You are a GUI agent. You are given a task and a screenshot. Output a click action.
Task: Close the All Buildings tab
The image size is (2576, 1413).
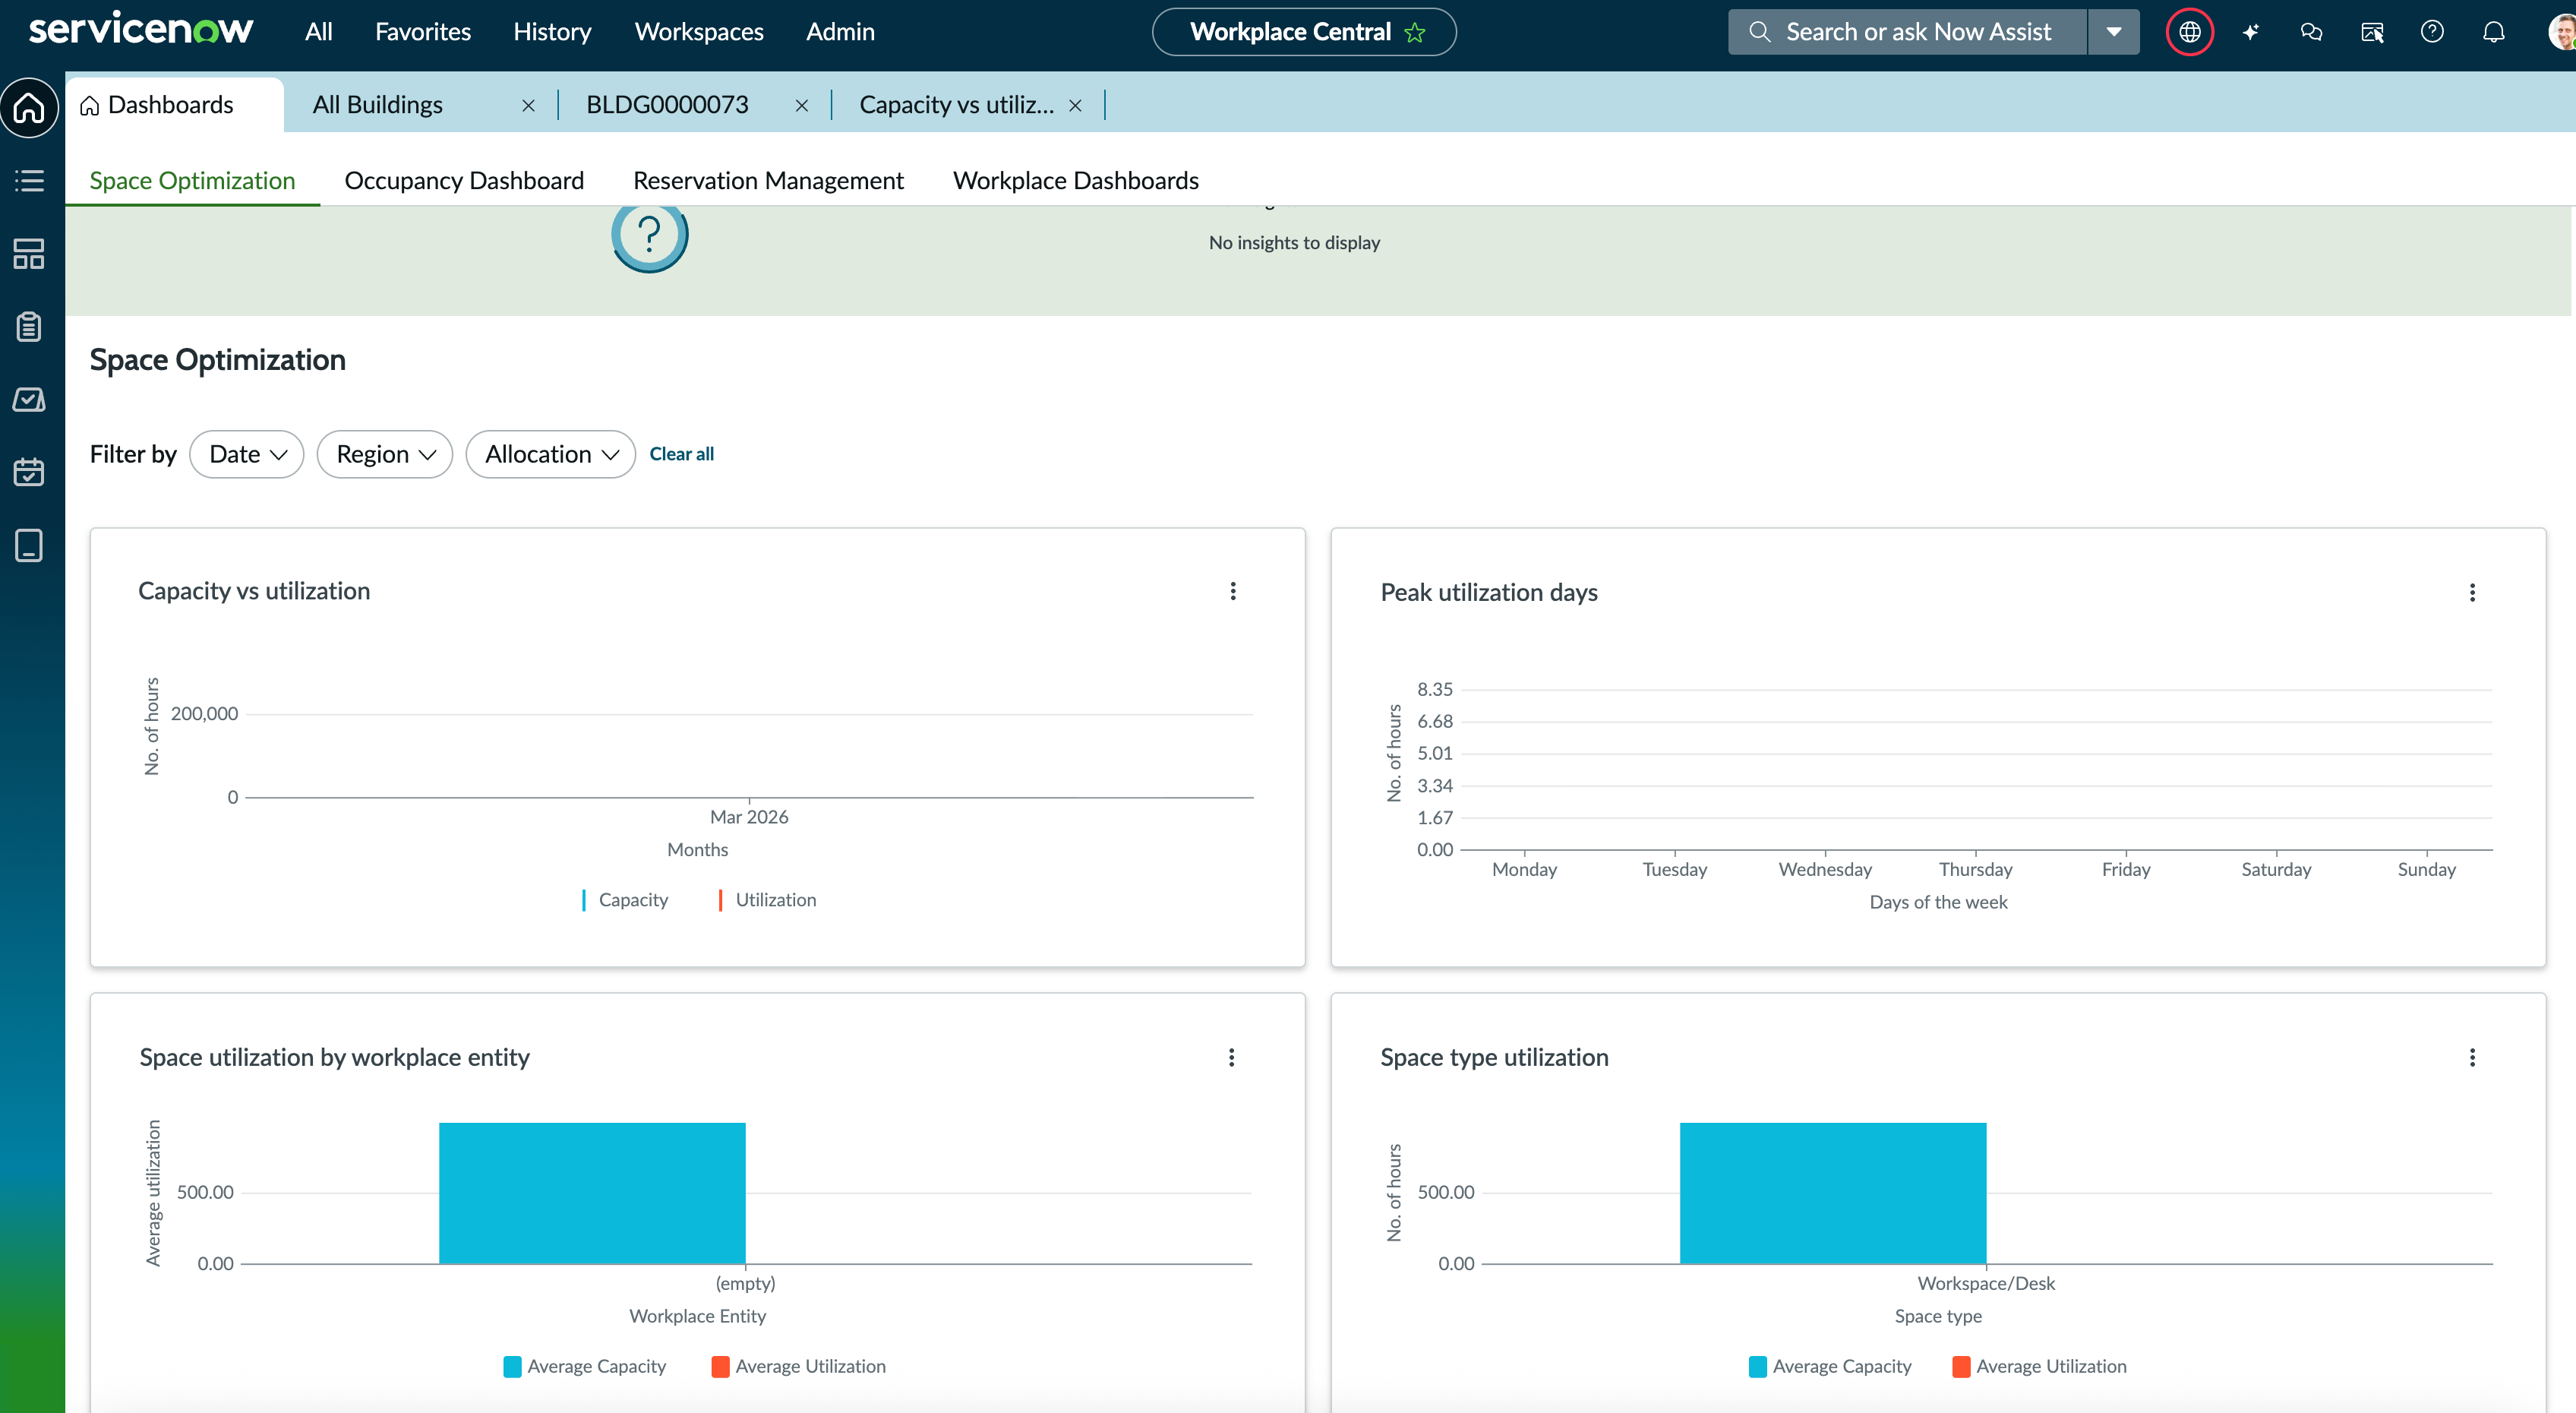point(528,105)
